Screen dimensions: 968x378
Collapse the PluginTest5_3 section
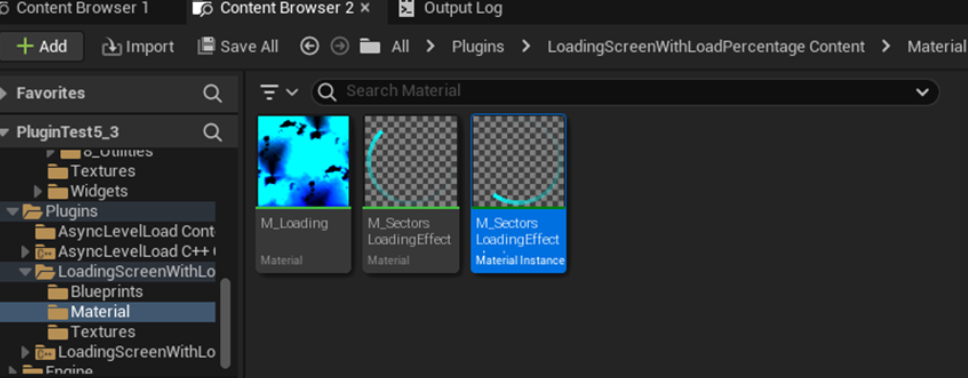point(4,132)
